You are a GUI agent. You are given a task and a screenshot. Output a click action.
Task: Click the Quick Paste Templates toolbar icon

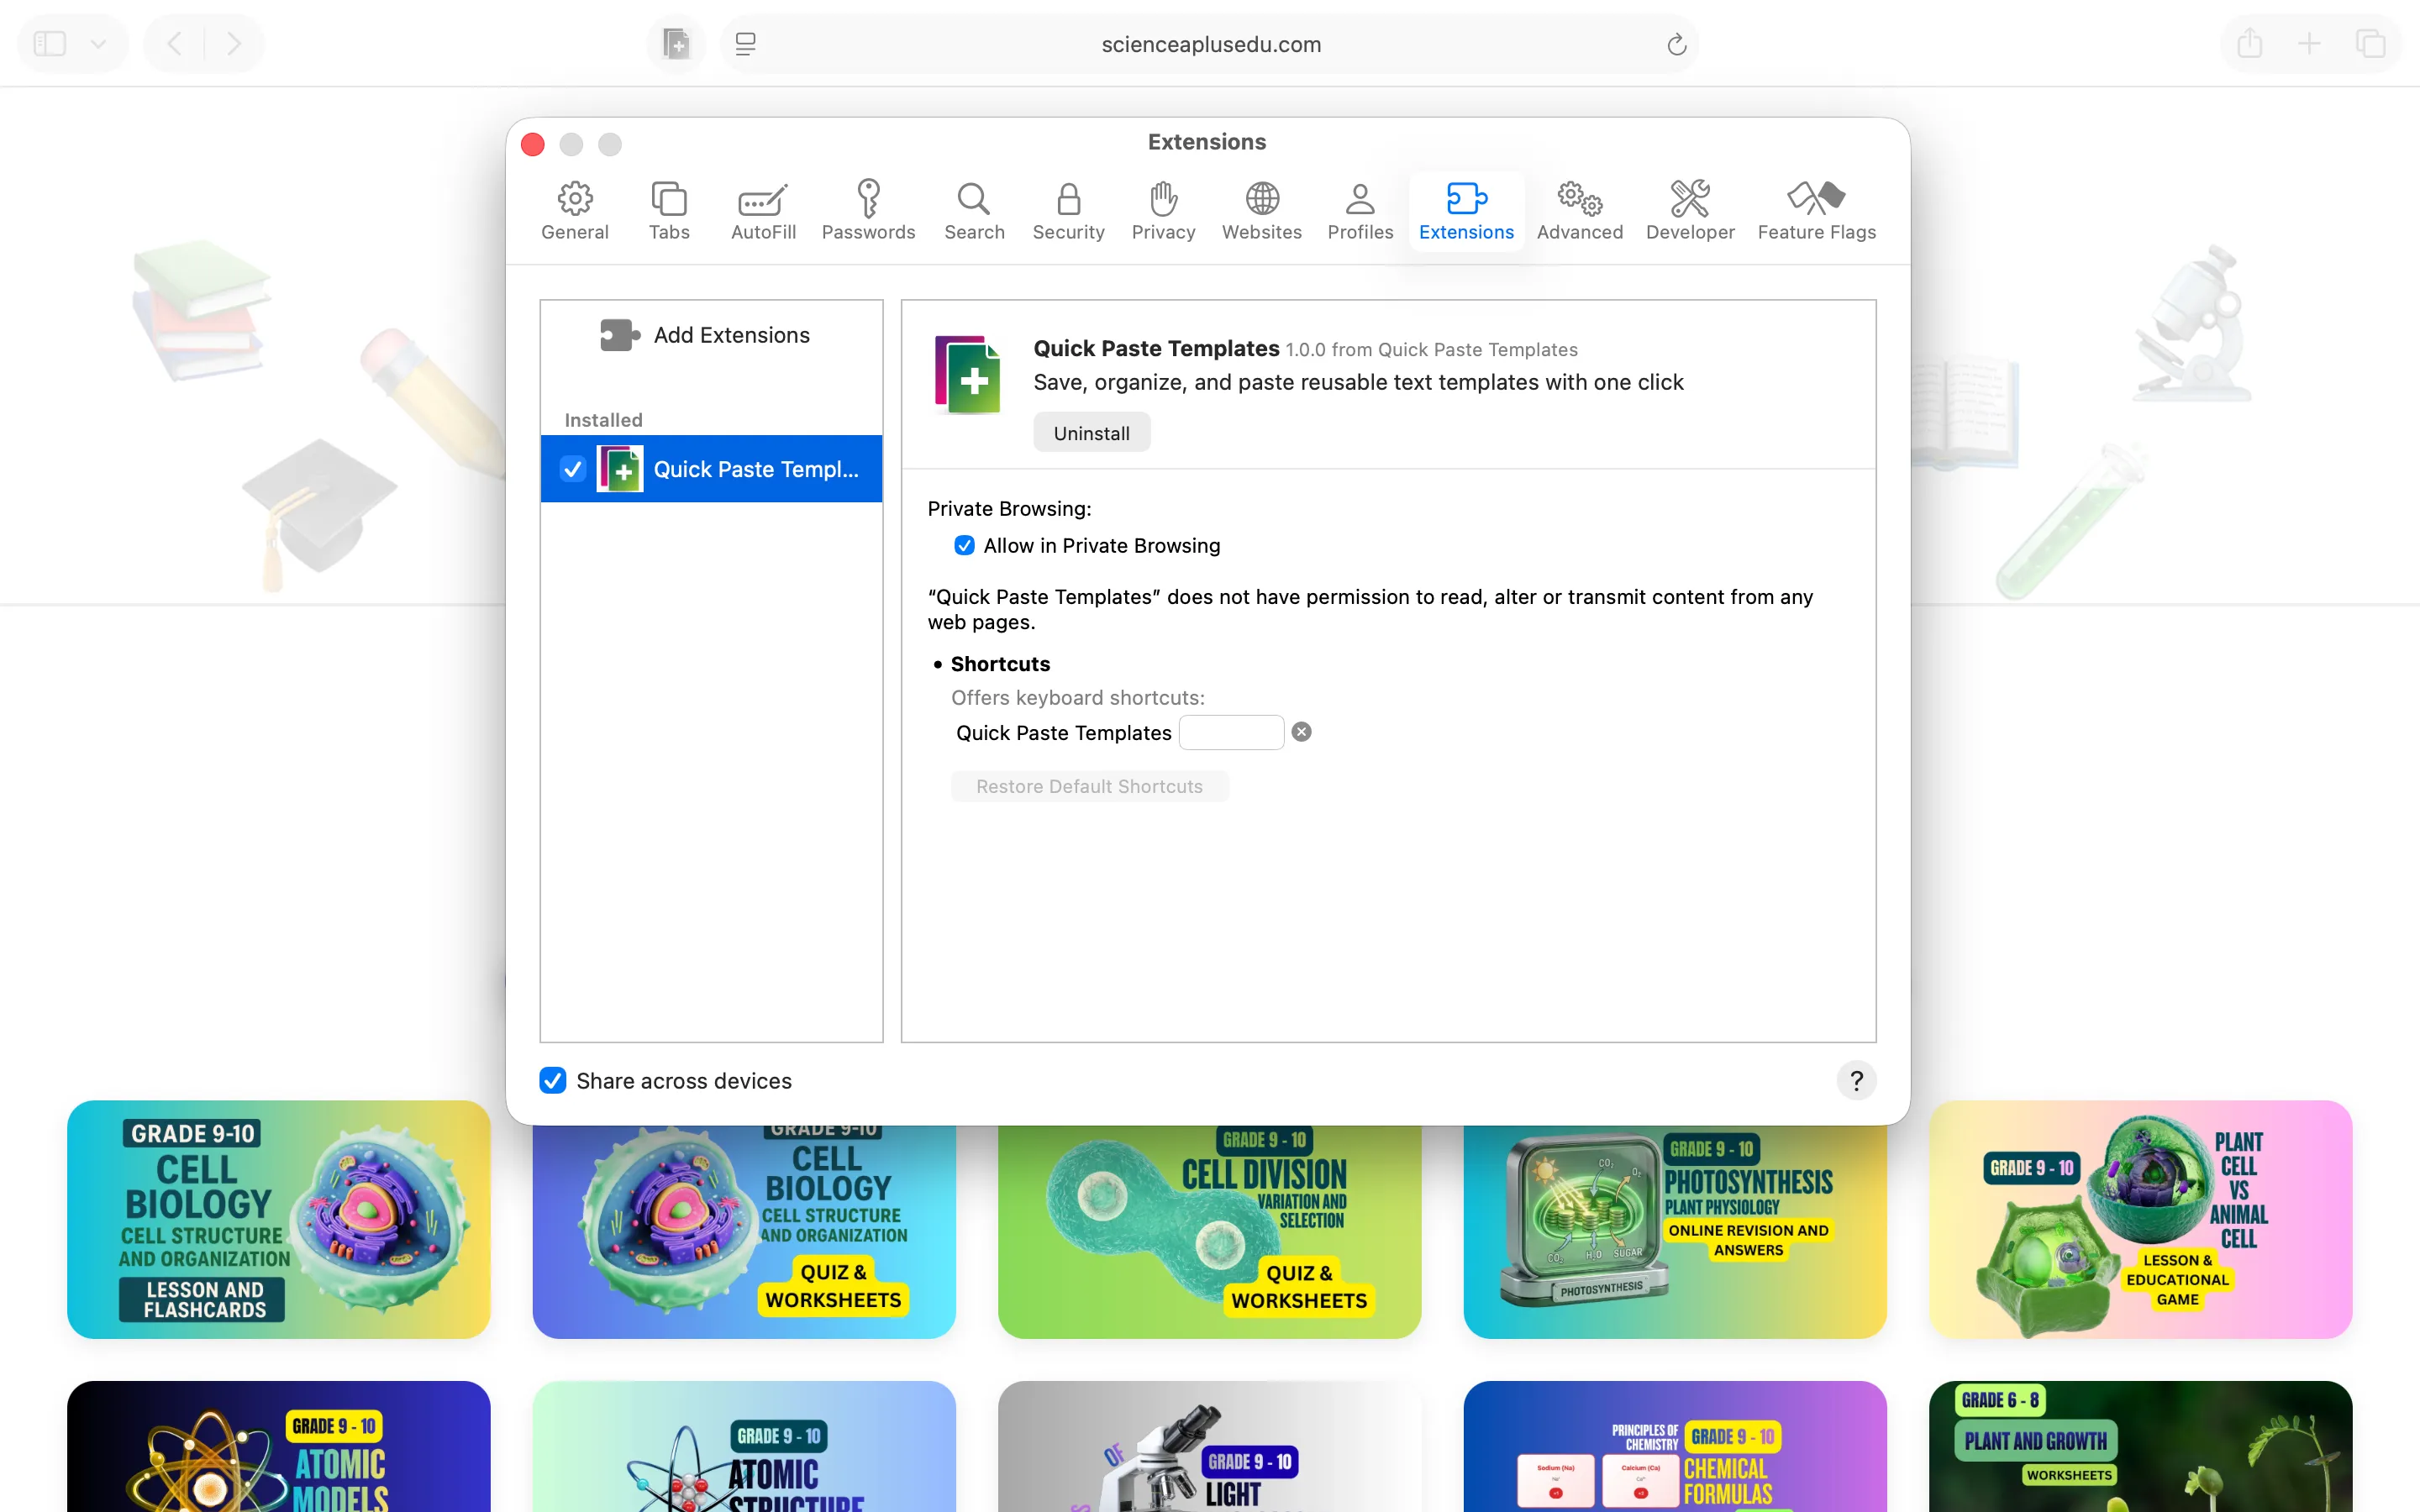pyautogui.click(x=676, y=43)
